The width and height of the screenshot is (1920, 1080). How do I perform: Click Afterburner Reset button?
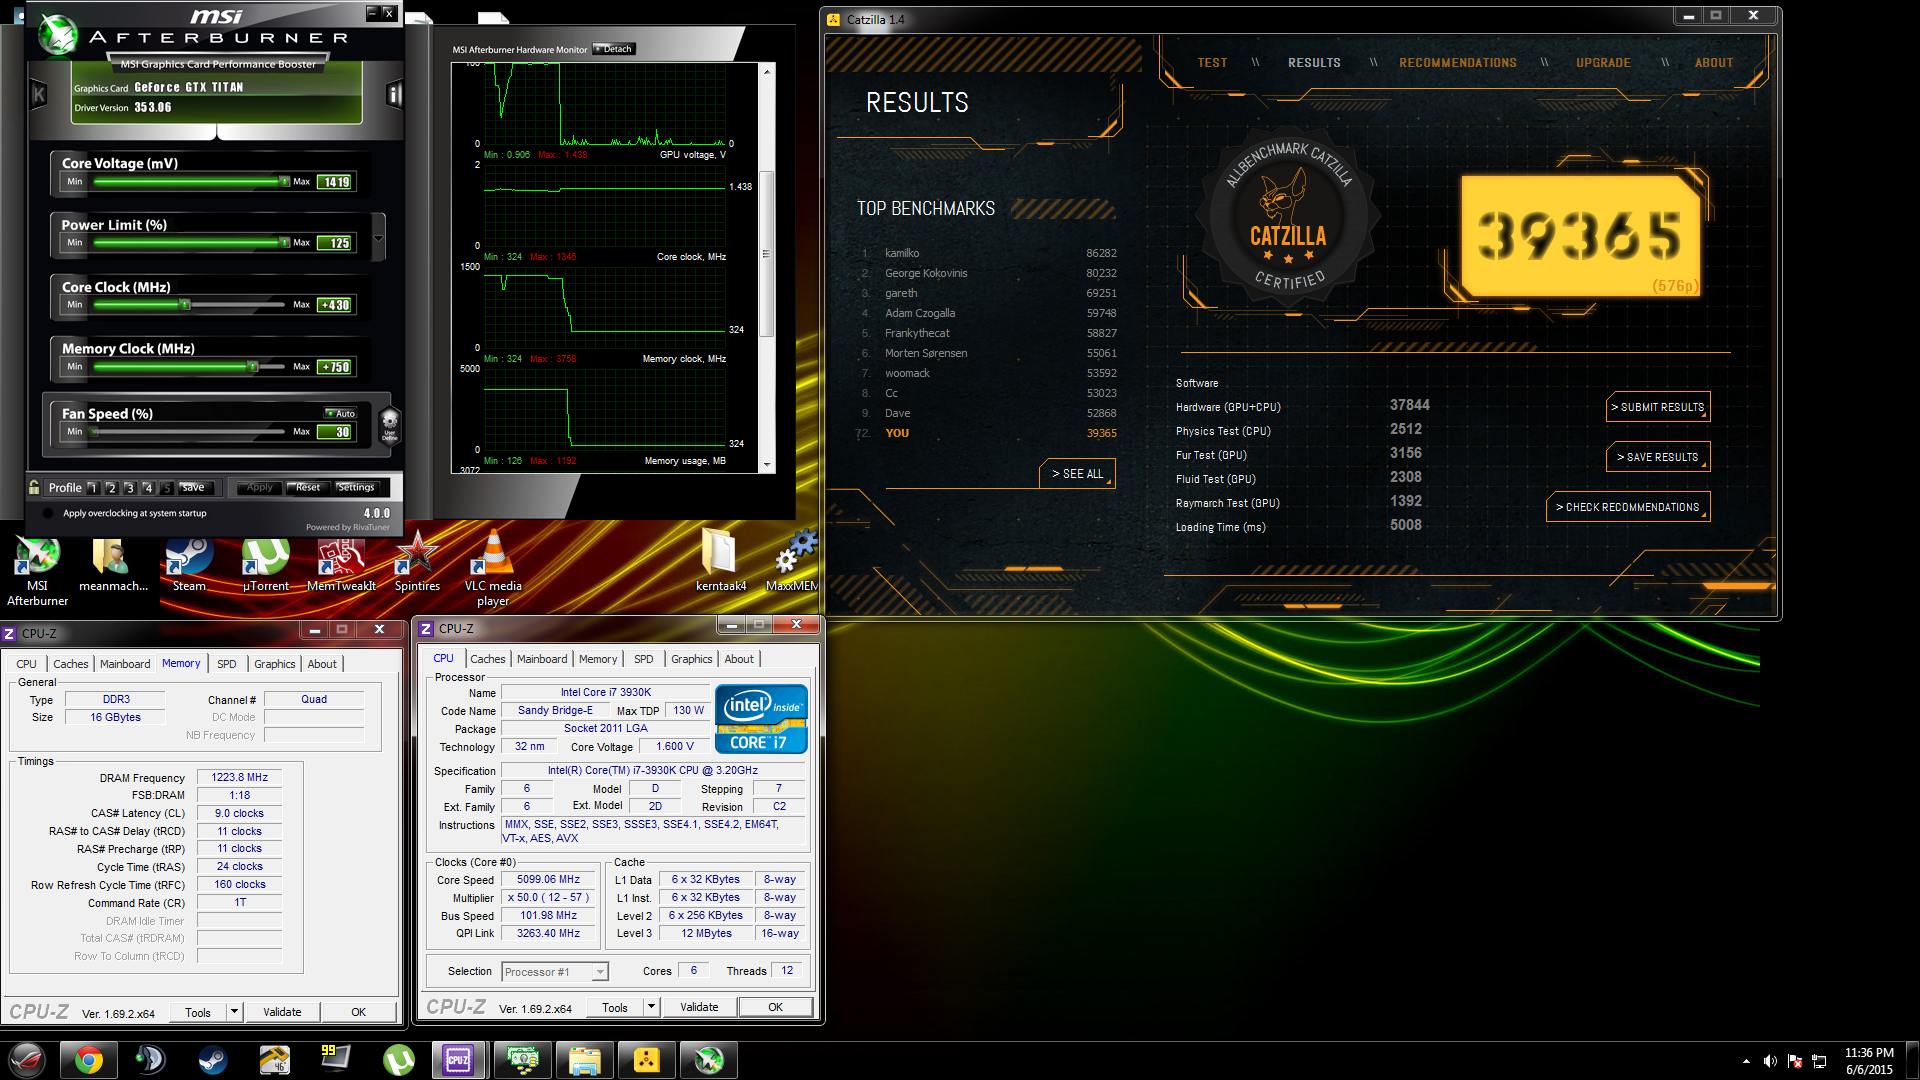pyautogui.click(x=307, y=488)
